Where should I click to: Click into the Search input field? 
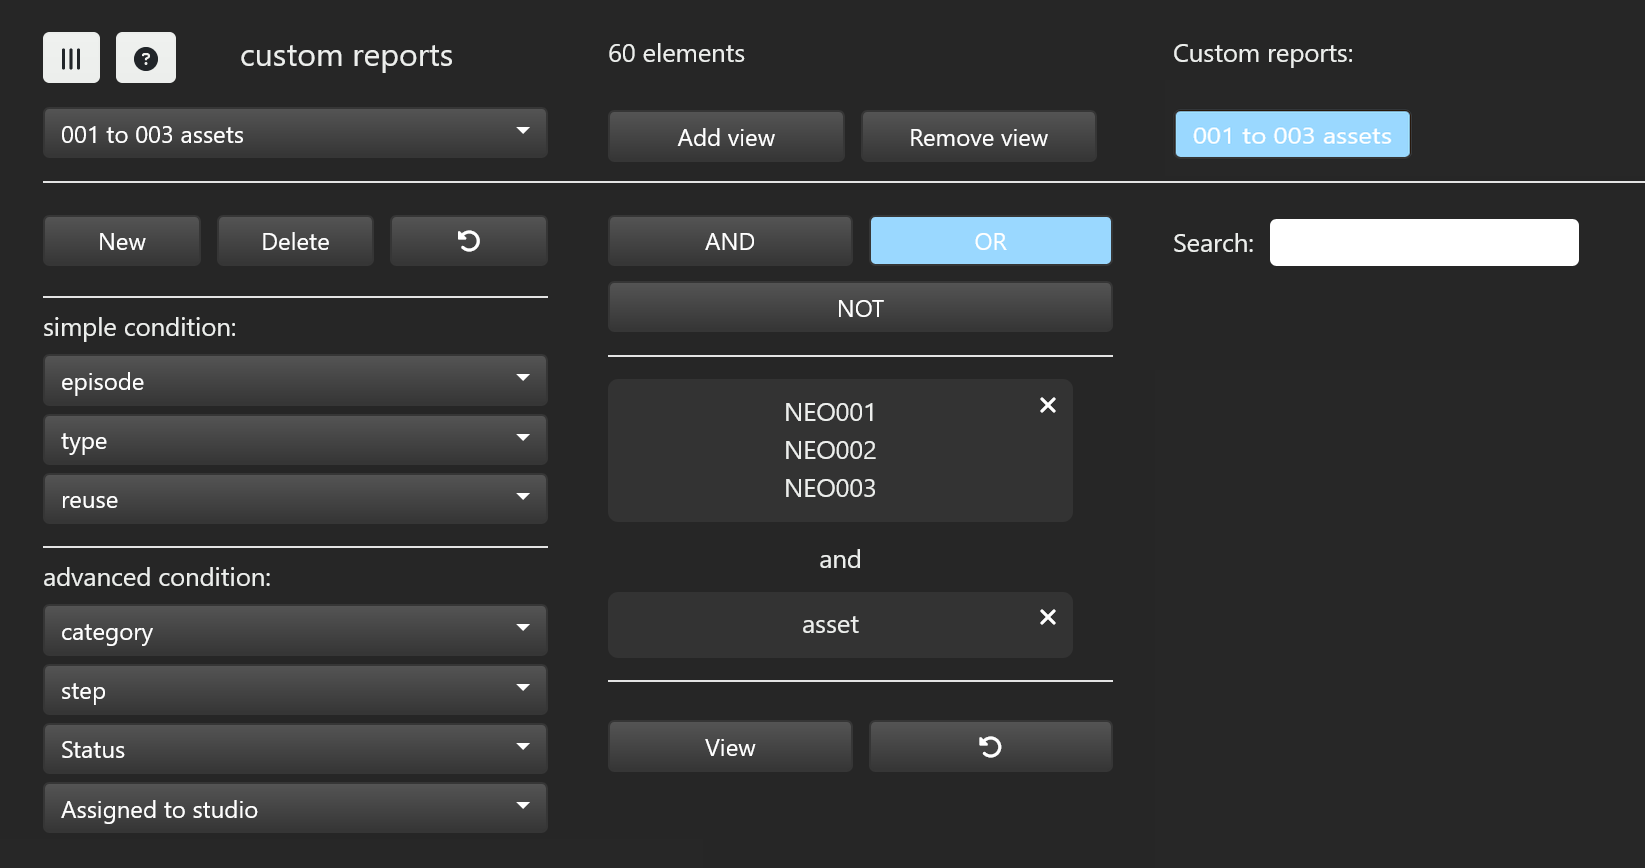pyautogui.click(x=1423, y=243)
